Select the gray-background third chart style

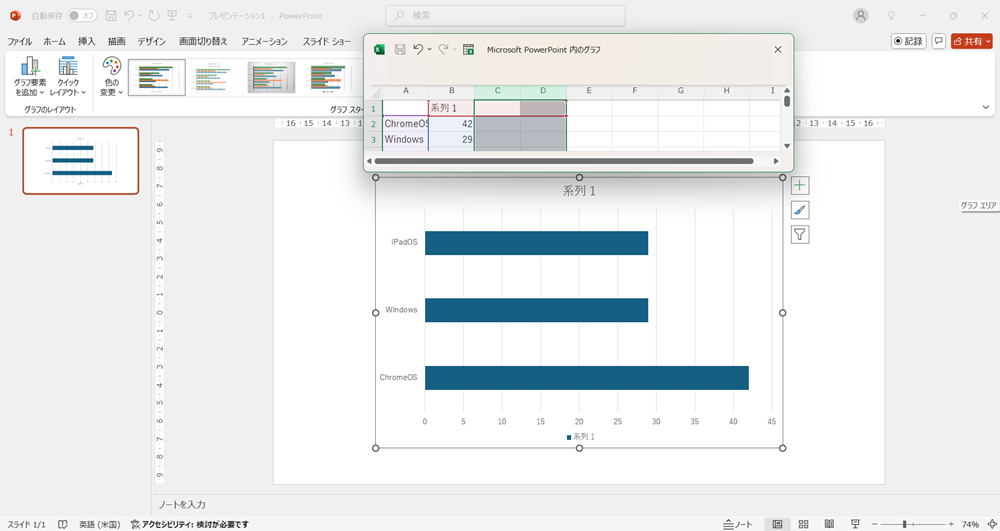[x=271, y=78]
